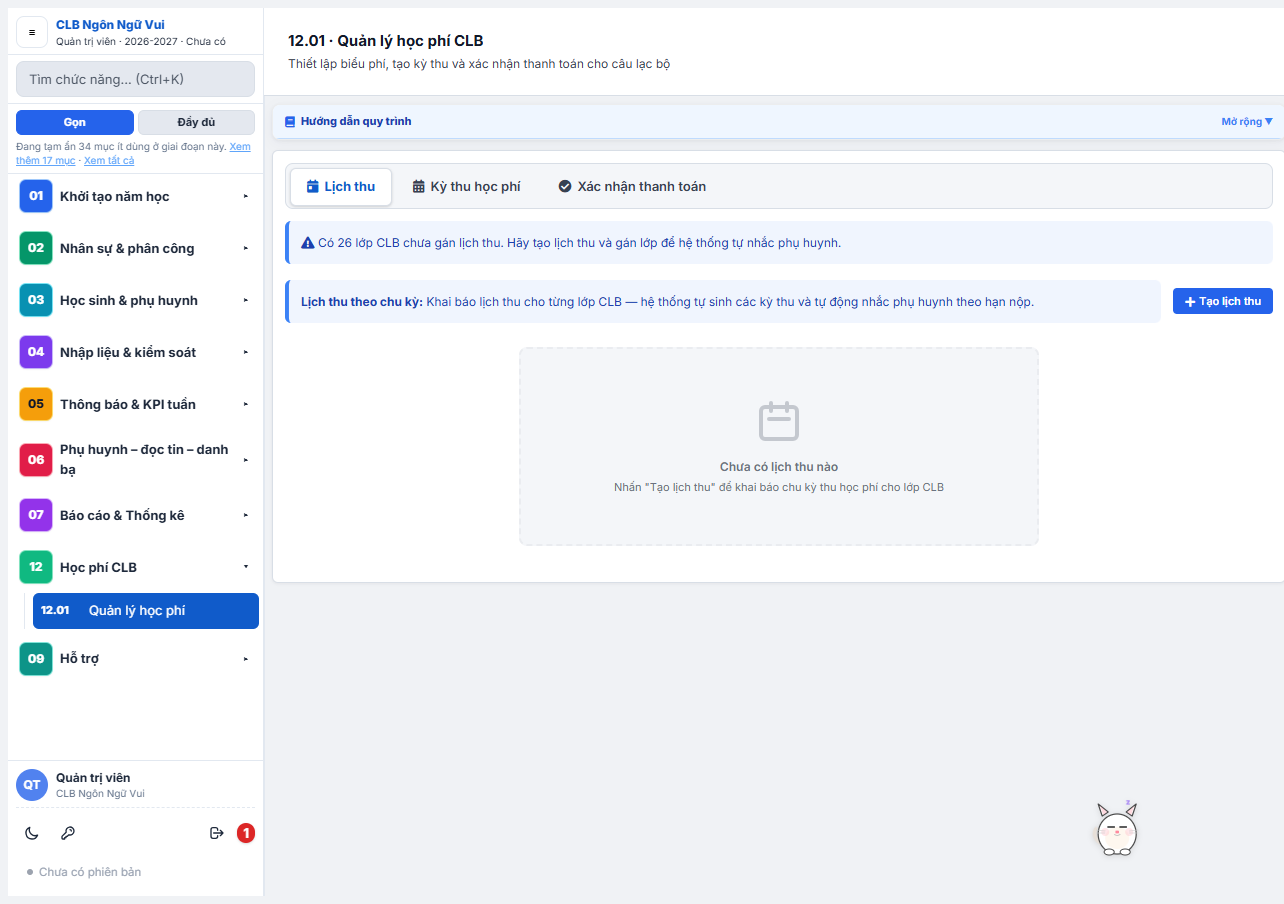This screenshot has height=904, width=1284.
Task: Click the 05 badge for Thông báo & KPI tuần
Action: point(36,404)
